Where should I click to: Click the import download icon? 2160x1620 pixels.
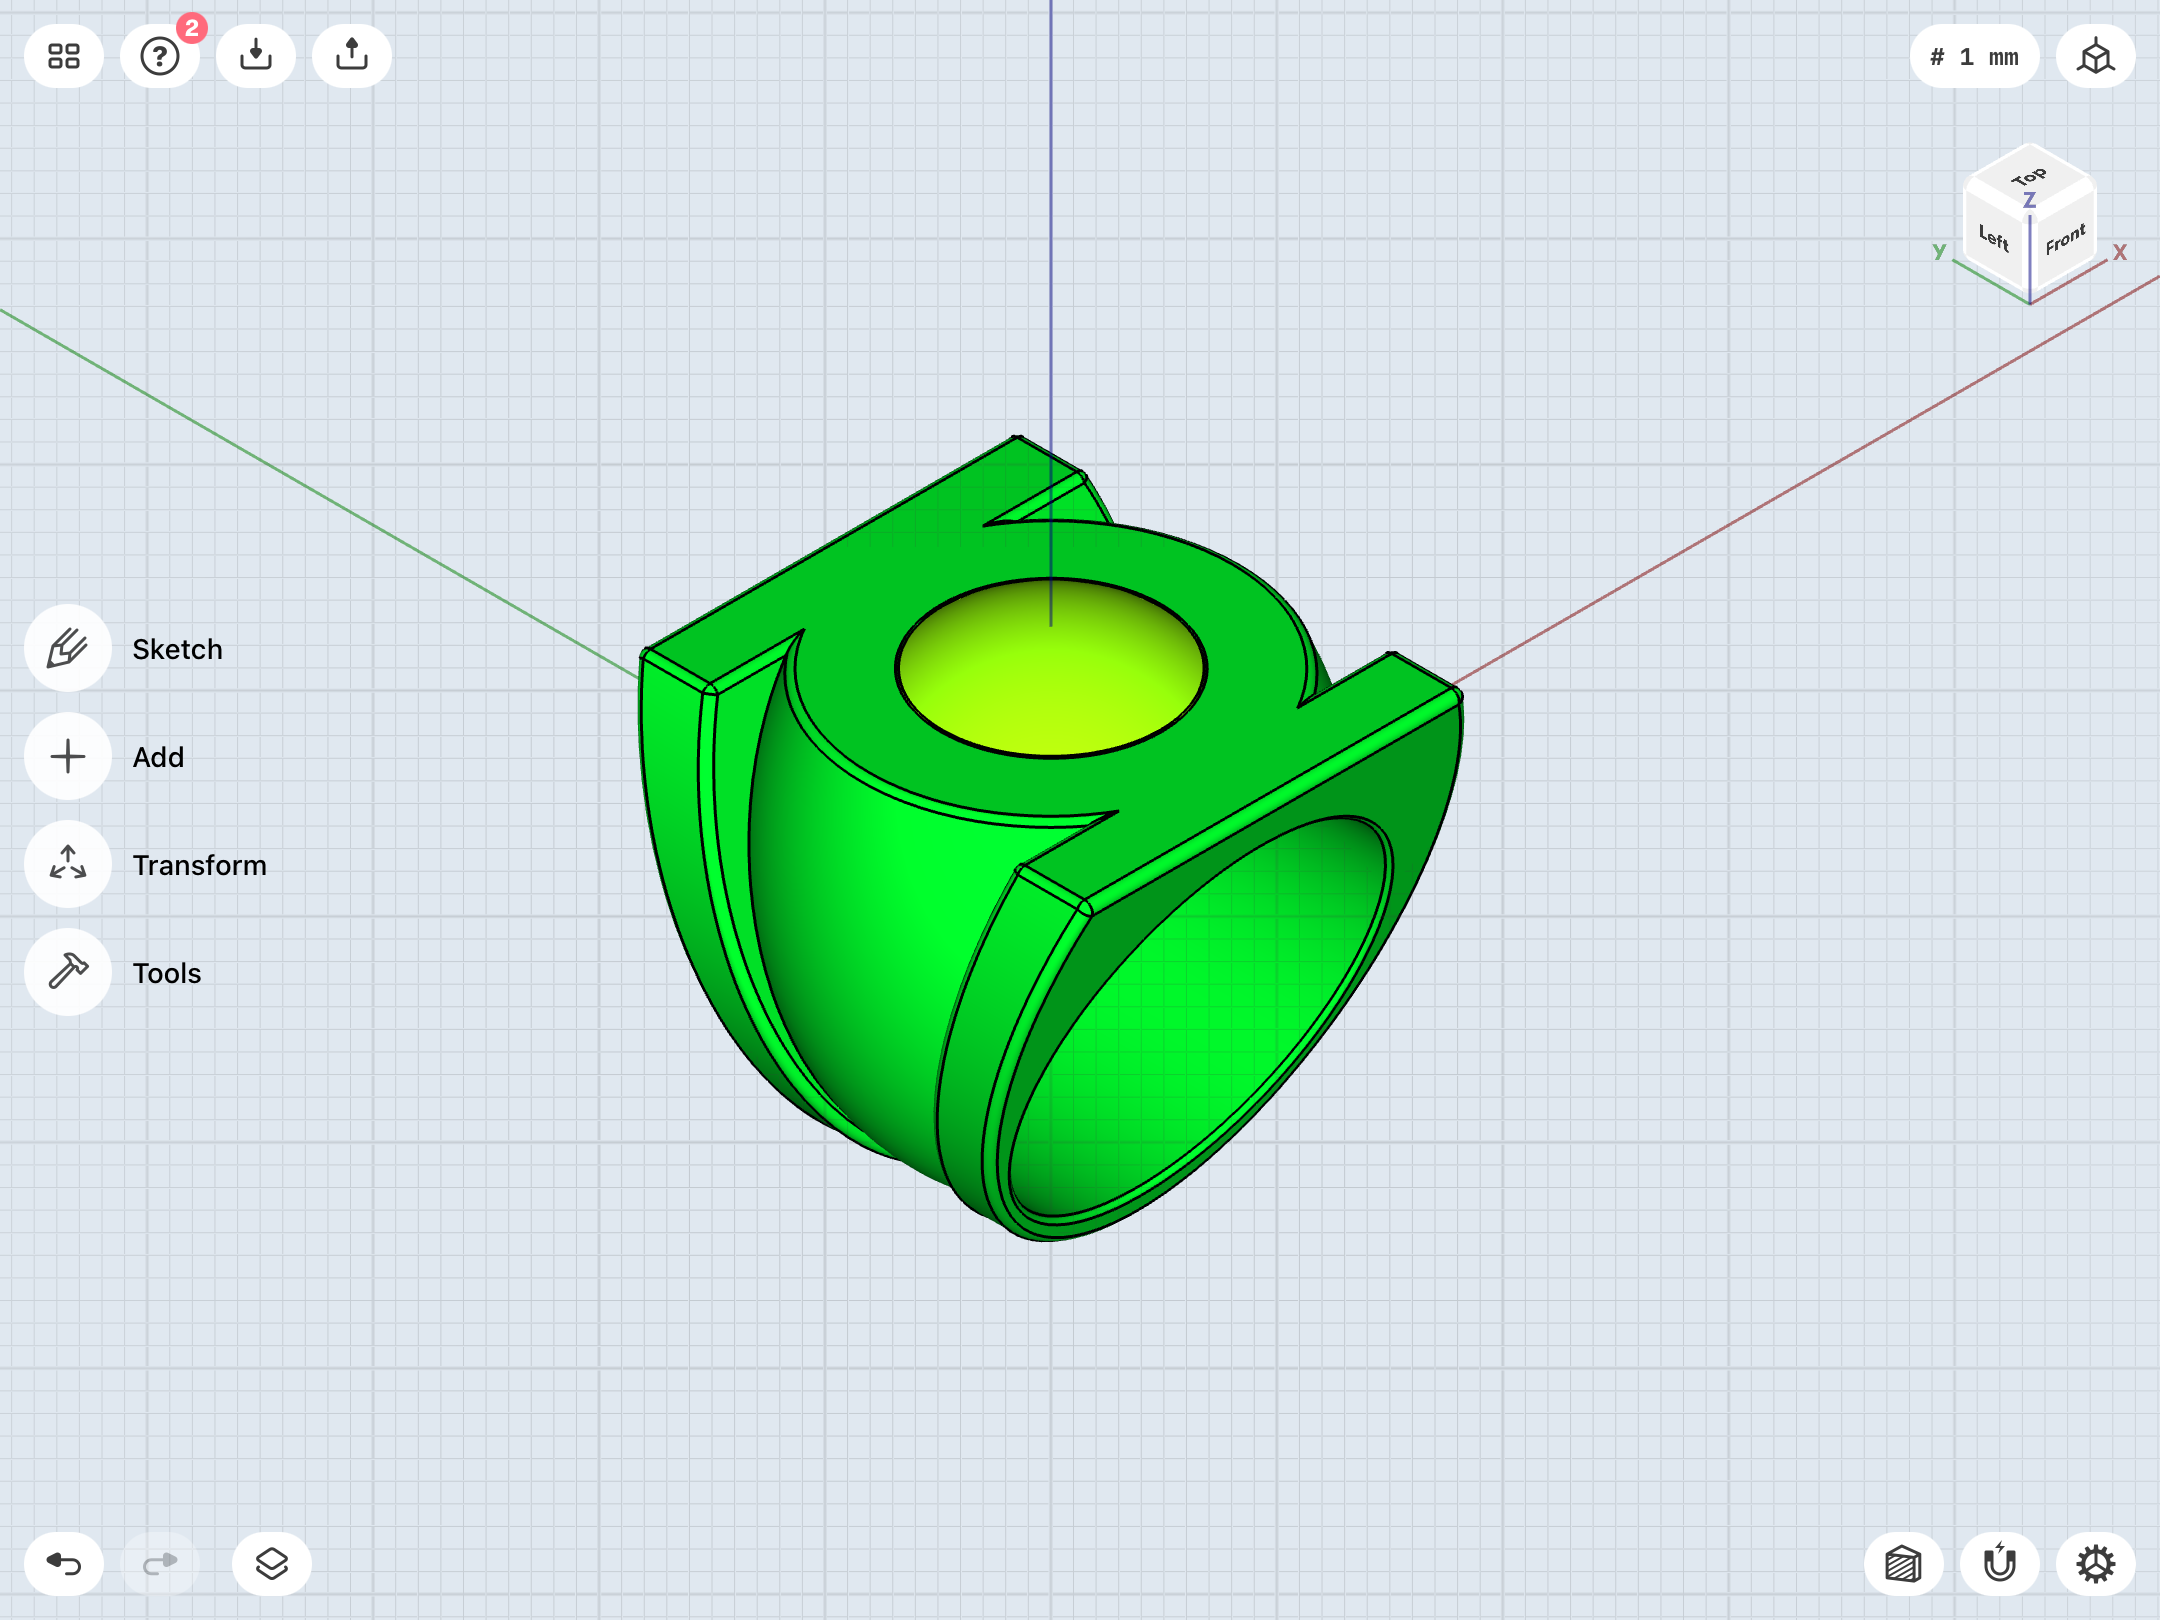[256, 56]
